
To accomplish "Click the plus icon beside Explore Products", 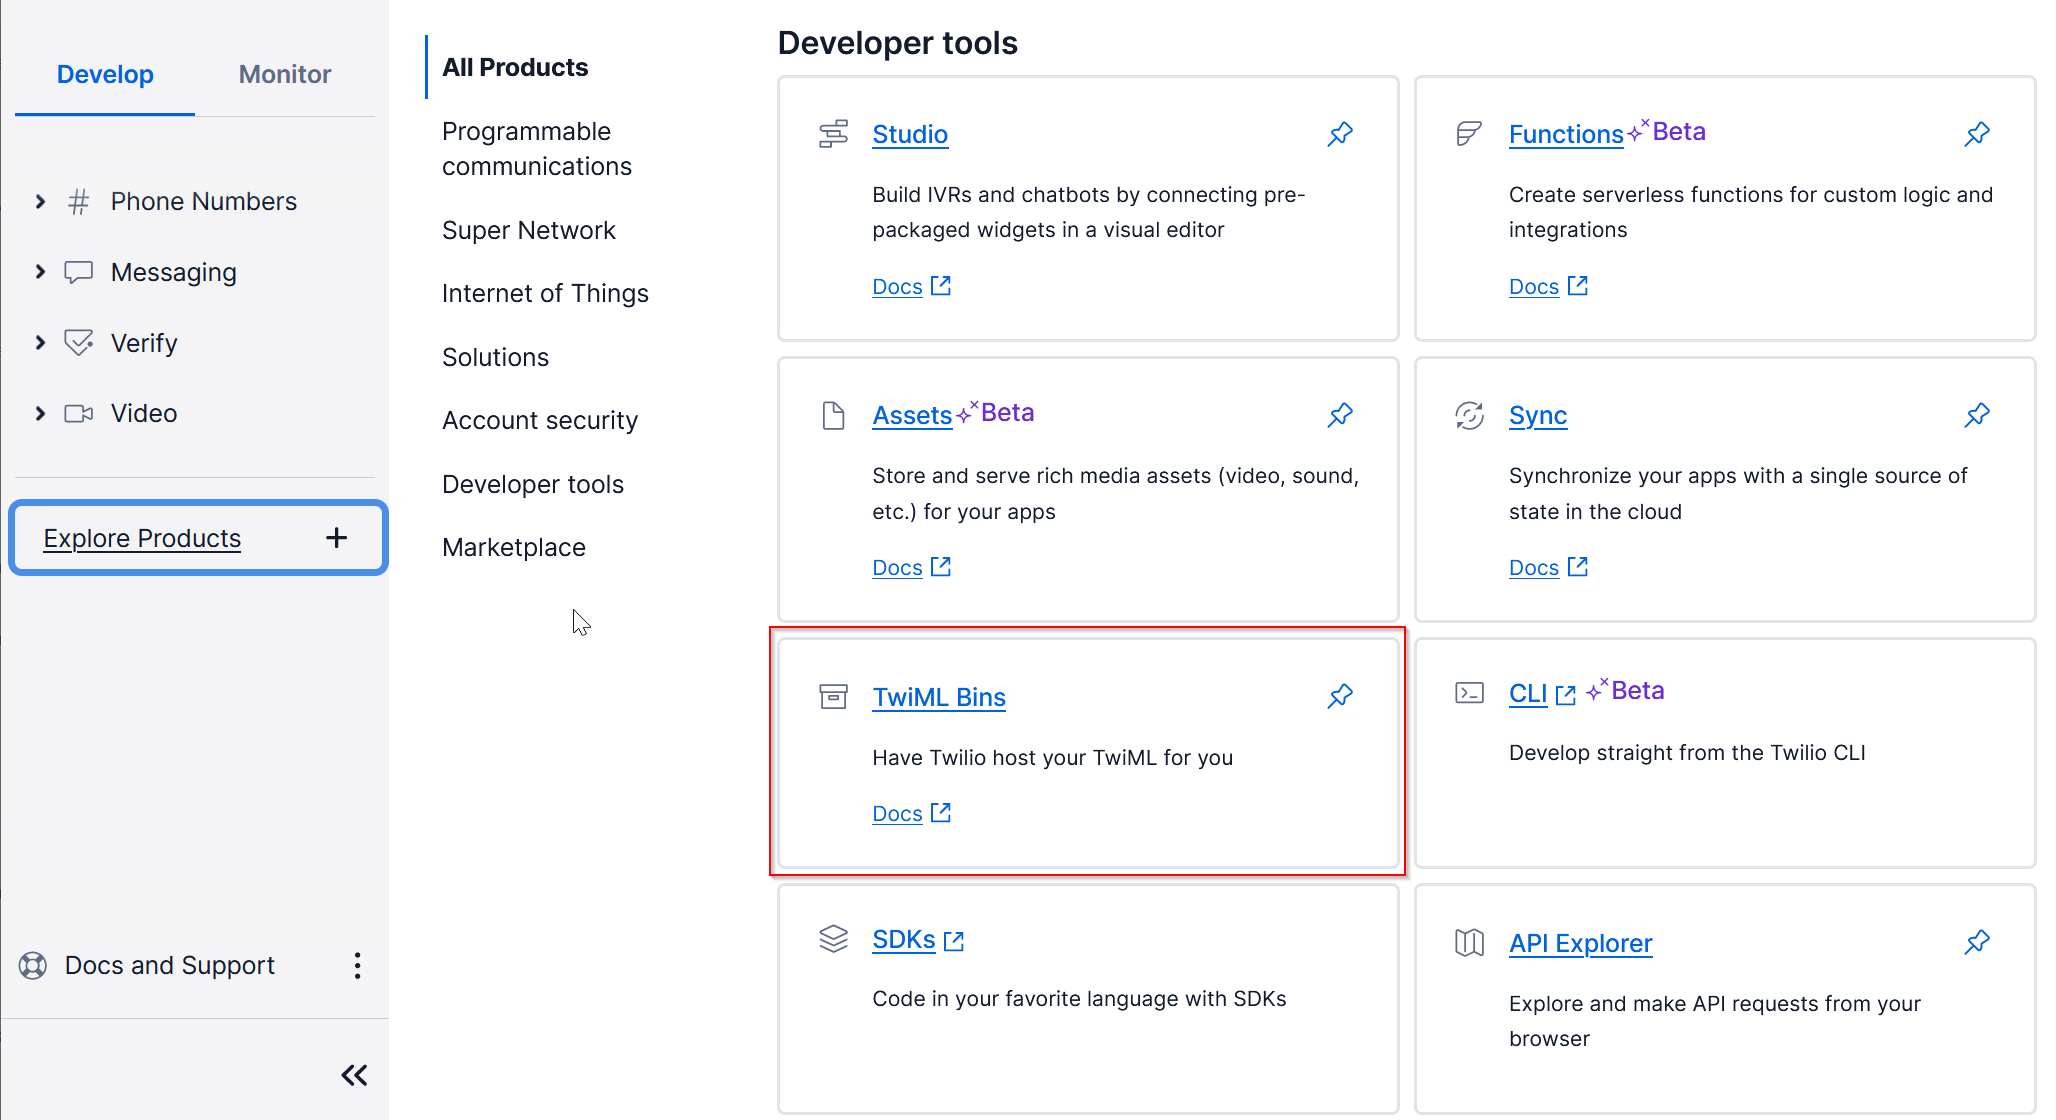I will coord(336,538).
